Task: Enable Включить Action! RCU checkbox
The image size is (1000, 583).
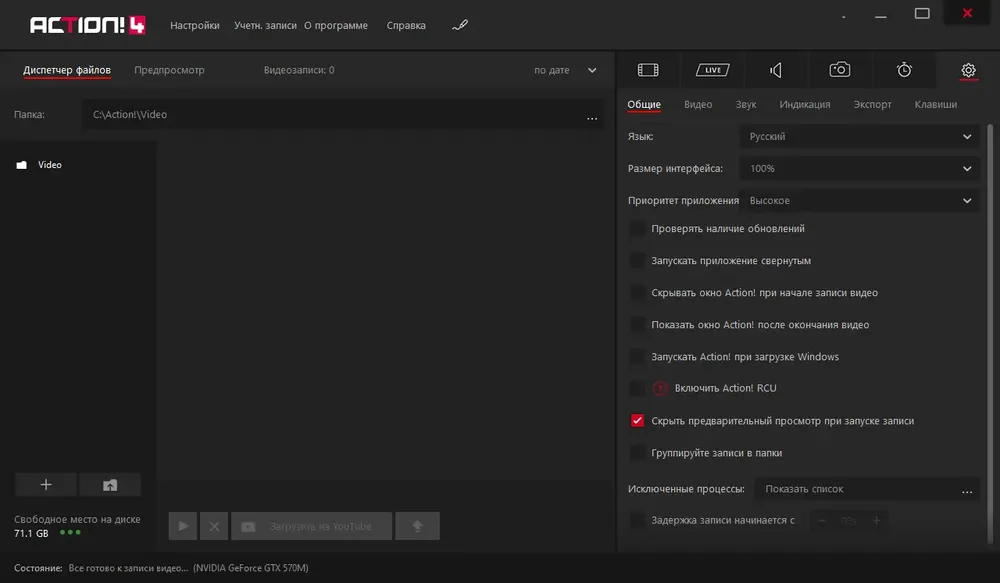Action: click(637, 388)
